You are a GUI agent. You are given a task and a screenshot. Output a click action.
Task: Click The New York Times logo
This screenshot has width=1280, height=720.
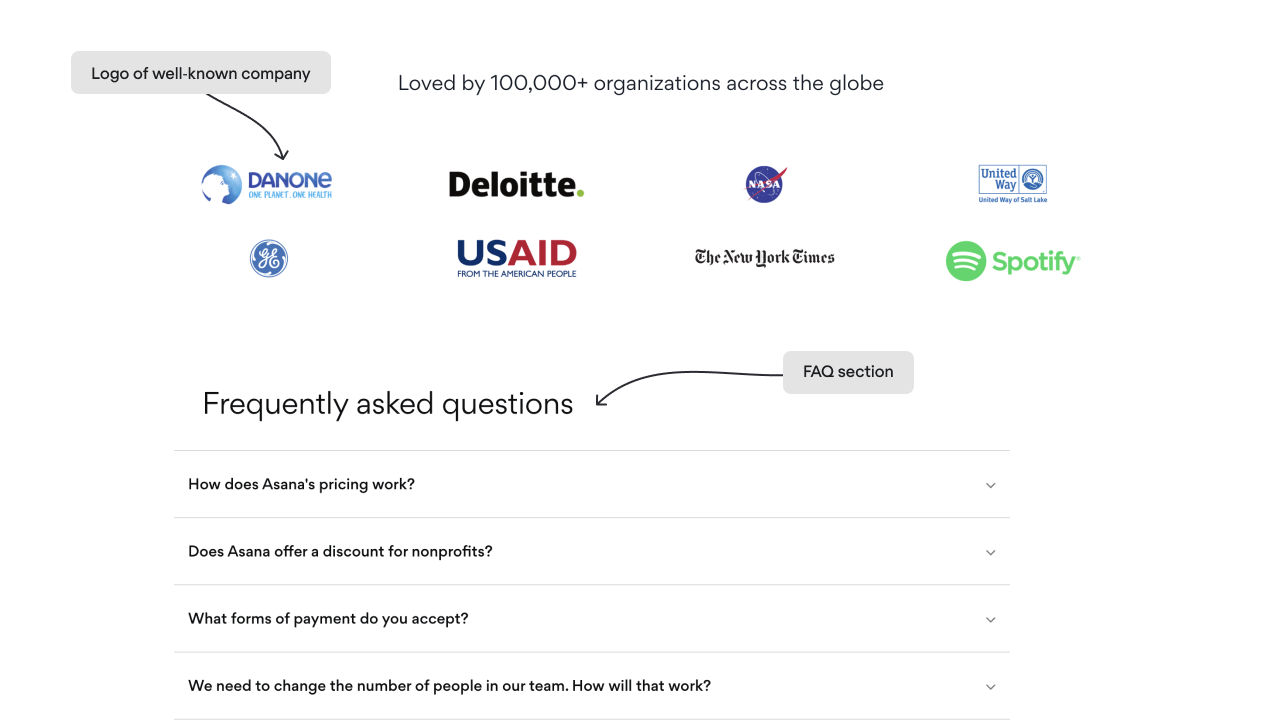765,257
